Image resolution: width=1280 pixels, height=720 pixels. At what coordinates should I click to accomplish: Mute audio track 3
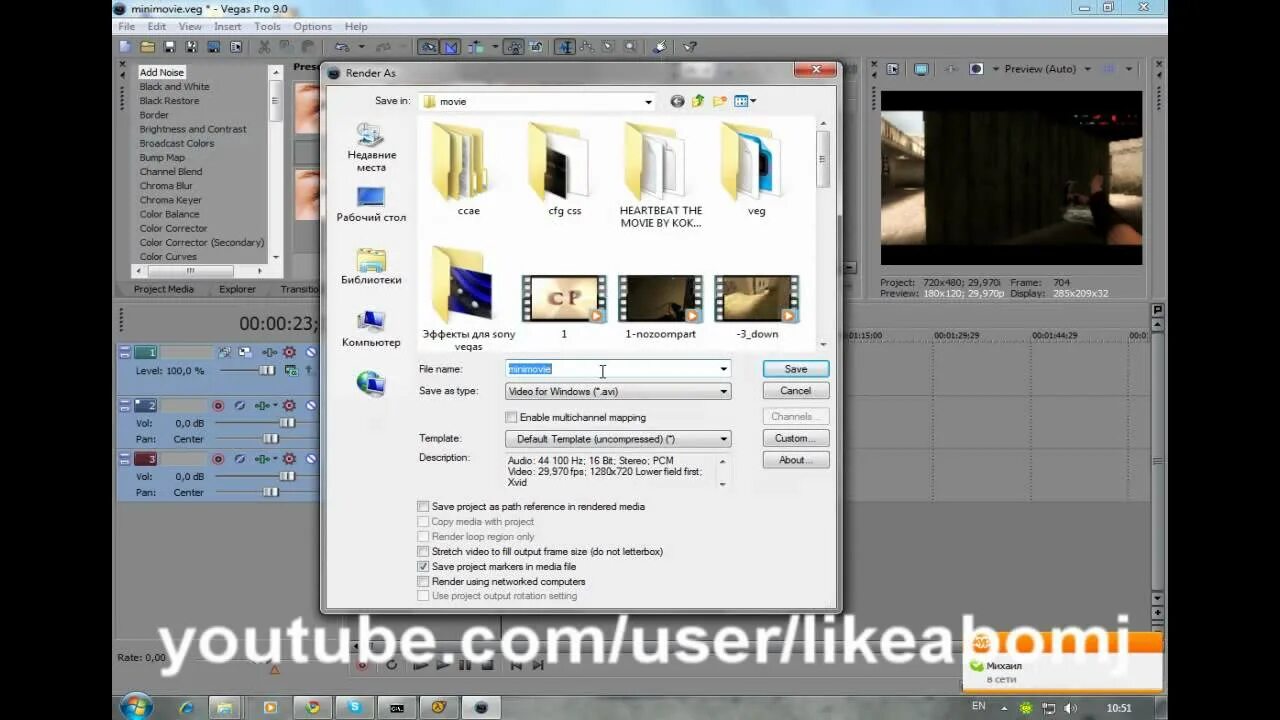(311, 459)
